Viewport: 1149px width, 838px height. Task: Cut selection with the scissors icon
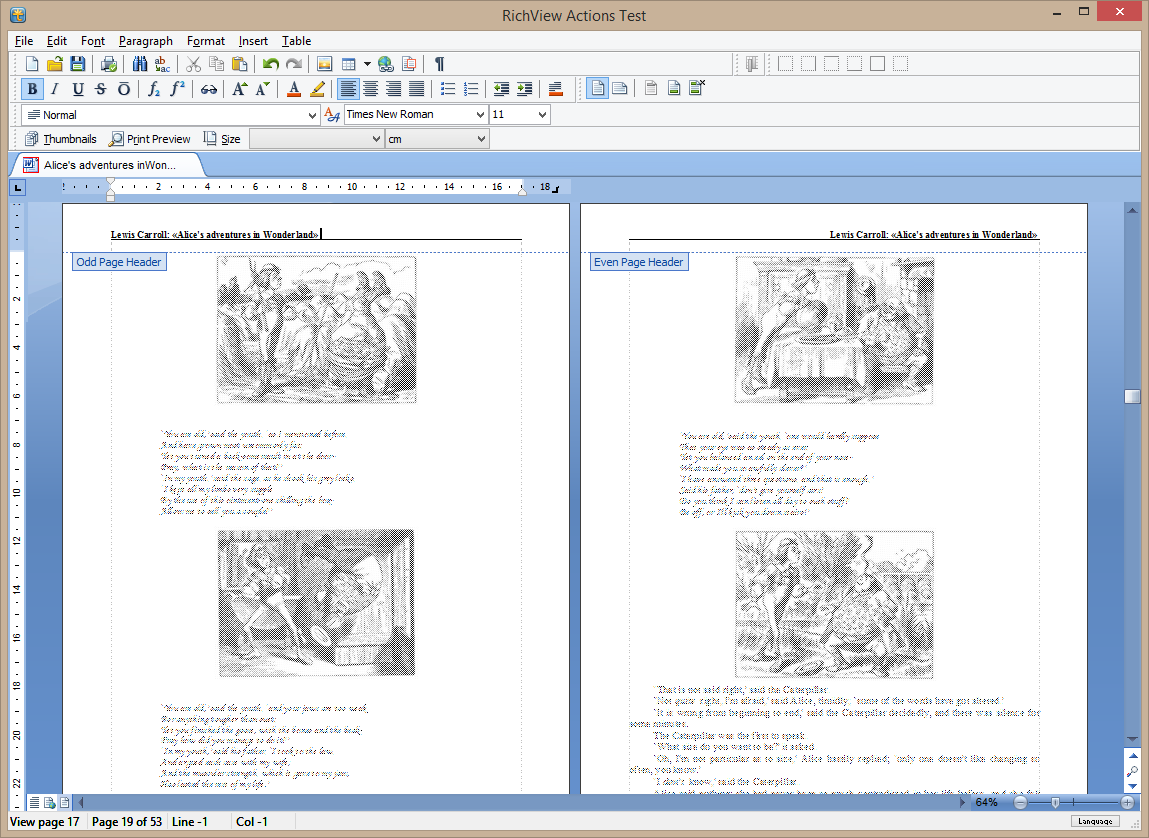click(x=193, y=64)
